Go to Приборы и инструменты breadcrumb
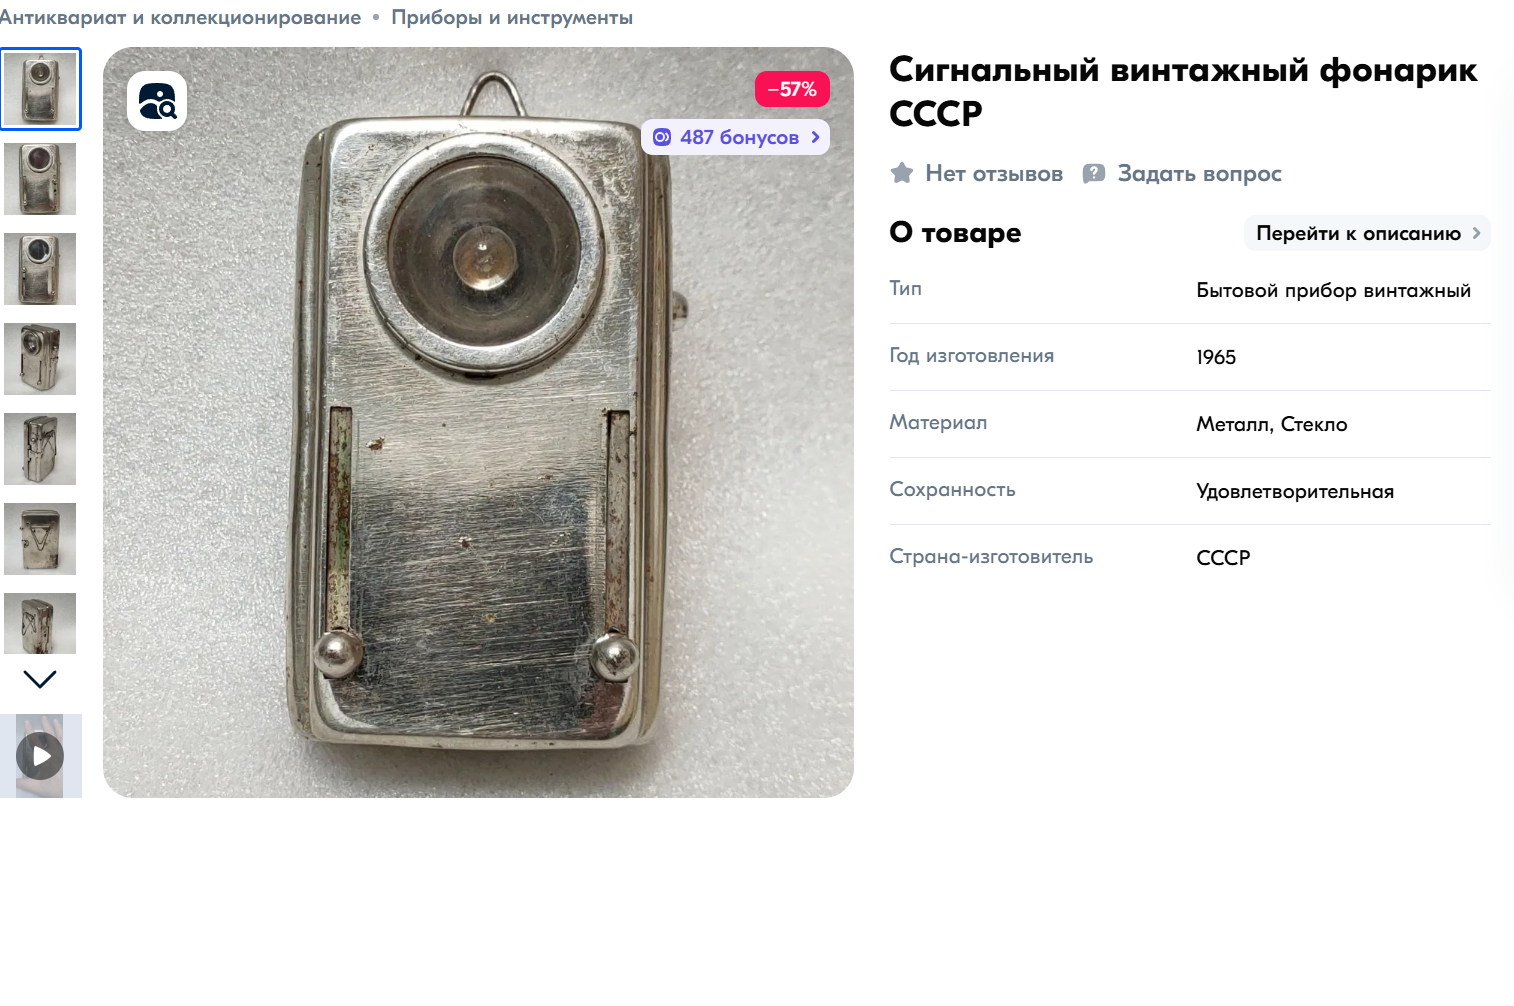The width and height of the screenshot is (1514, 1006). [512, 17]
